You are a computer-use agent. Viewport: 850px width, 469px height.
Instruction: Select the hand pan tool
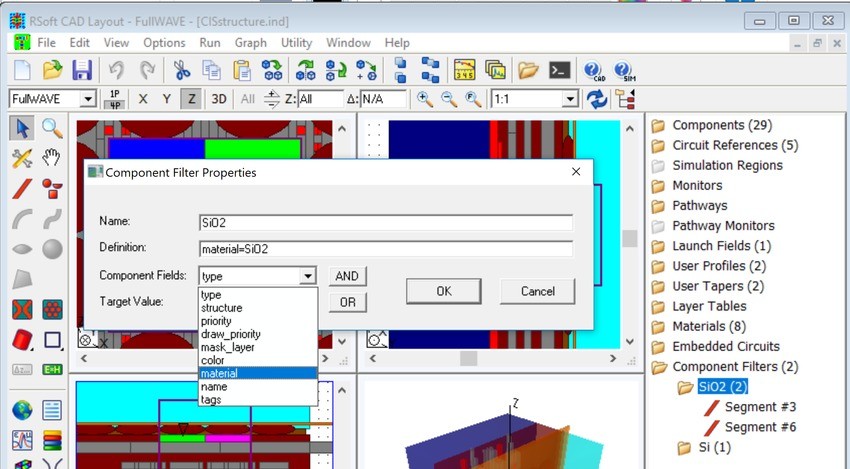tap(52, 158)
